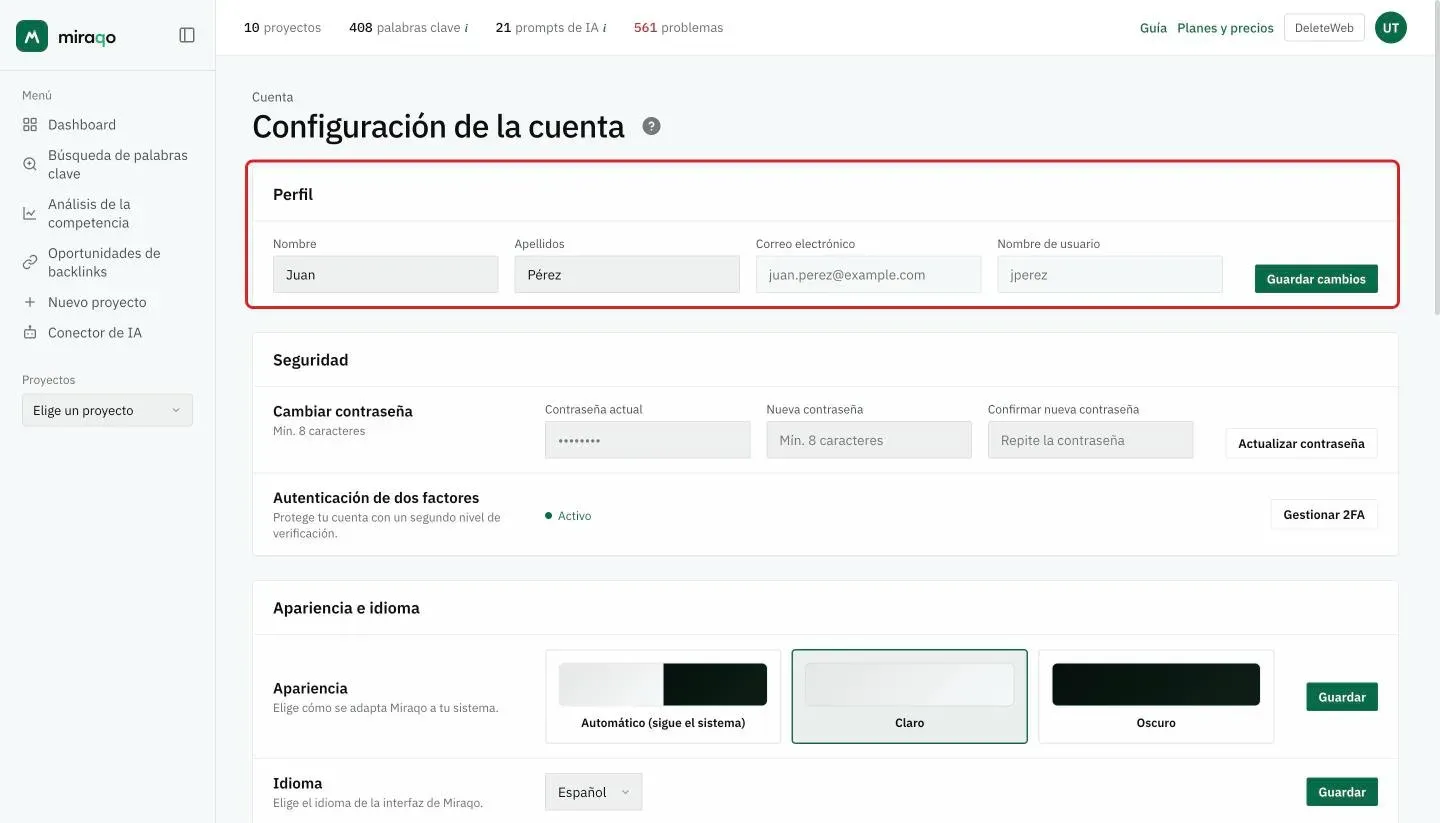This screenshot has height=823, width=1440.
Task: Open the Guía link
Action: [1153, 28]
